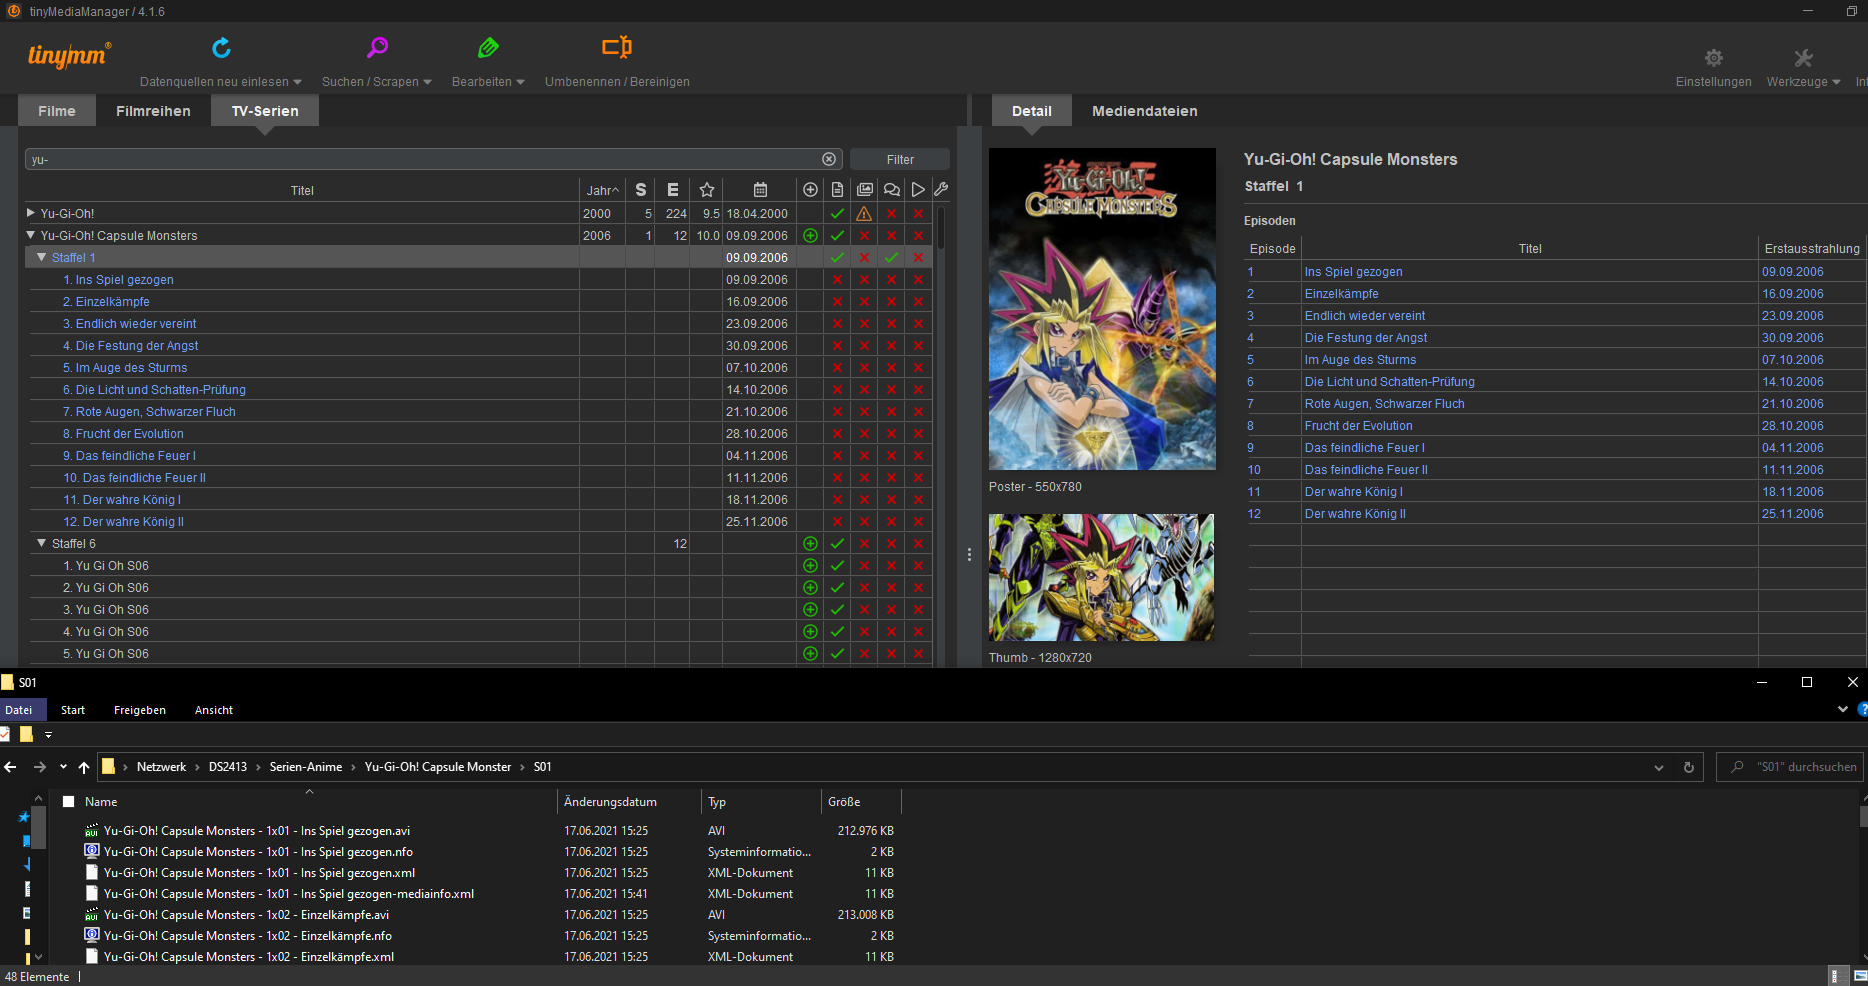Navigate to Netzwerk breadcrumb
1868x986 pixels.
tap(162, 767)
